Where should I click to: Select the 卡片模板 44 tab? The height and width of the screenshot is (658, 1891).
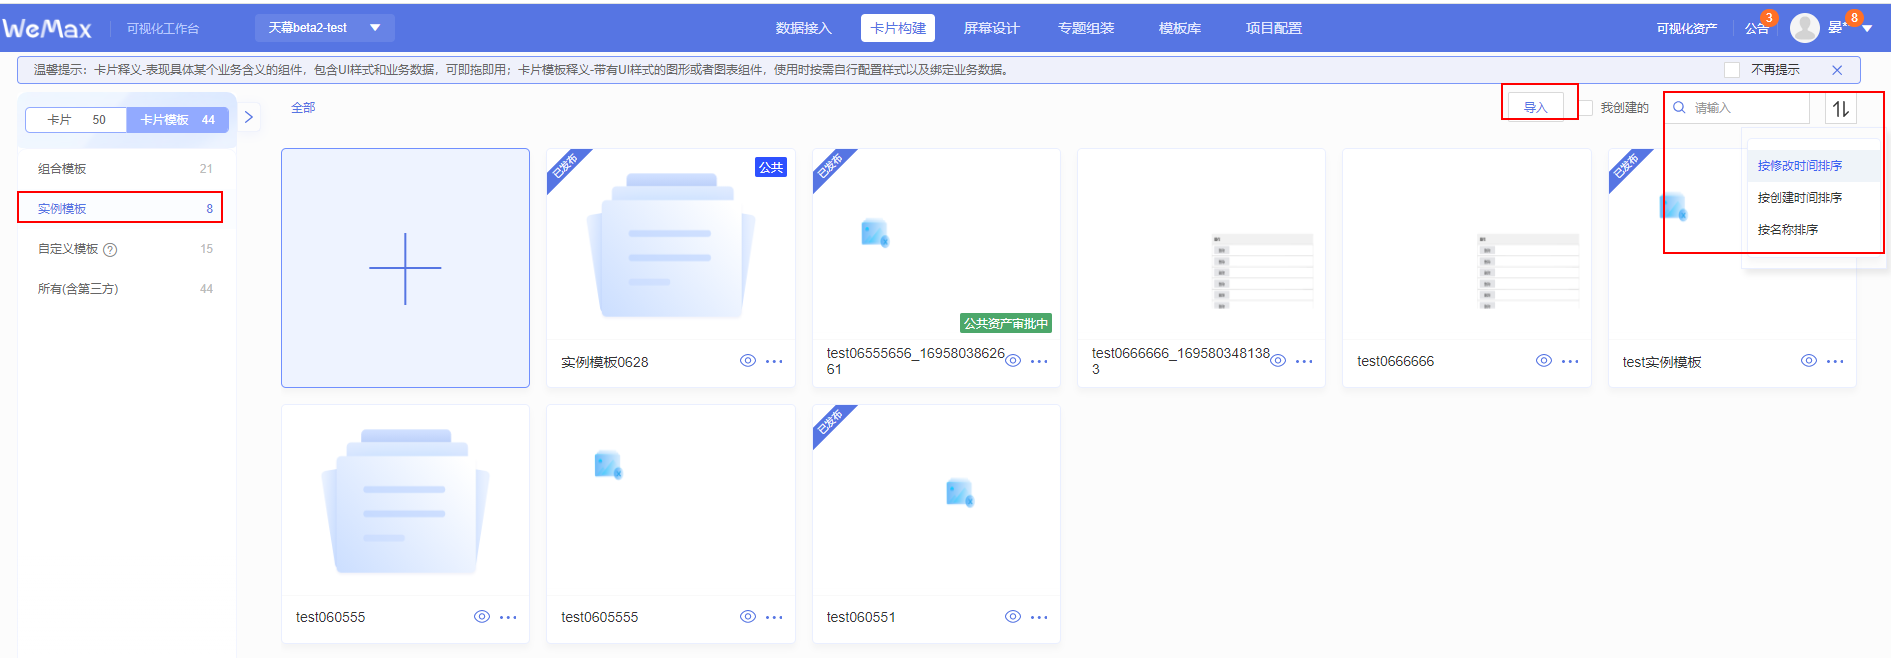178,120
